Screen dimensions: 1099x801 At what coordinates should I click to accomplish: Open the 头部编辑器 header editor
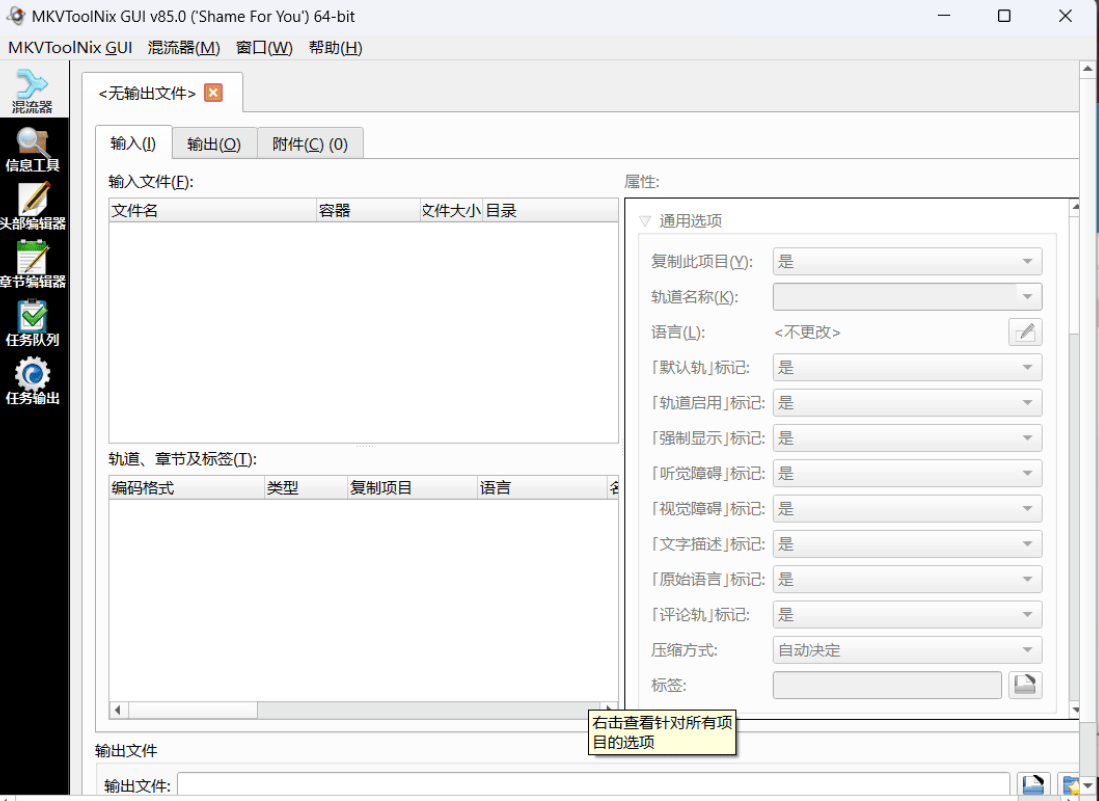[32, 207]
